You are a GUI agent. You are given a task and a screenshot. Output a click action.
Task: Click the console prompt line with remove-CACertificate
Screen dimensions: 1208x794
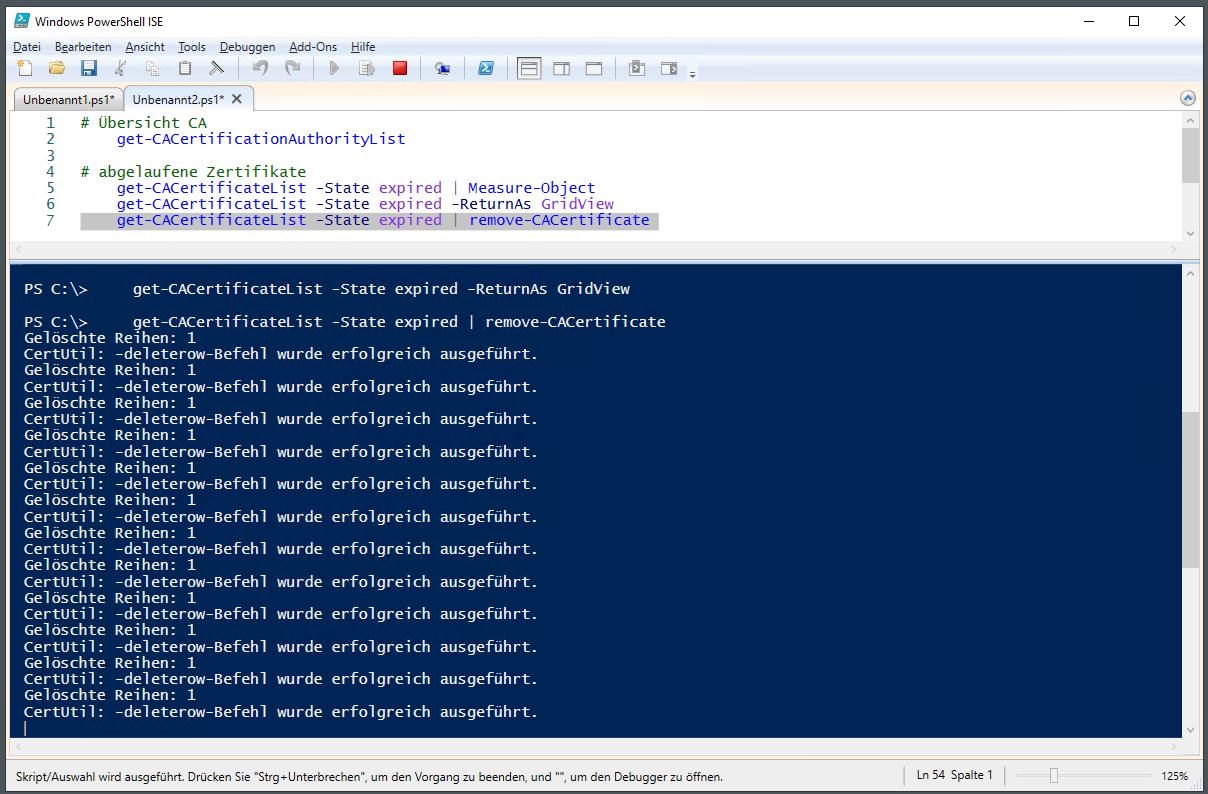pyautogui.click(x=344, y=322)
